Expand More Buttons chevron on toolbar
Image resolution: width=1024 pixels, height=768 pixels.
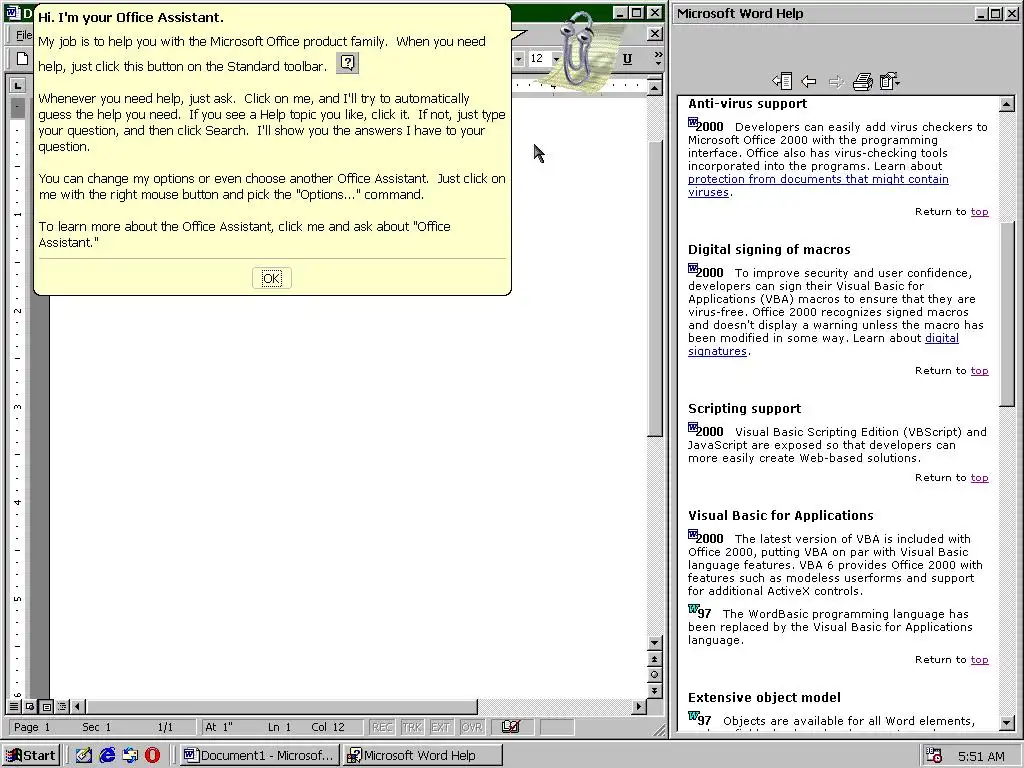pos(658,59)
